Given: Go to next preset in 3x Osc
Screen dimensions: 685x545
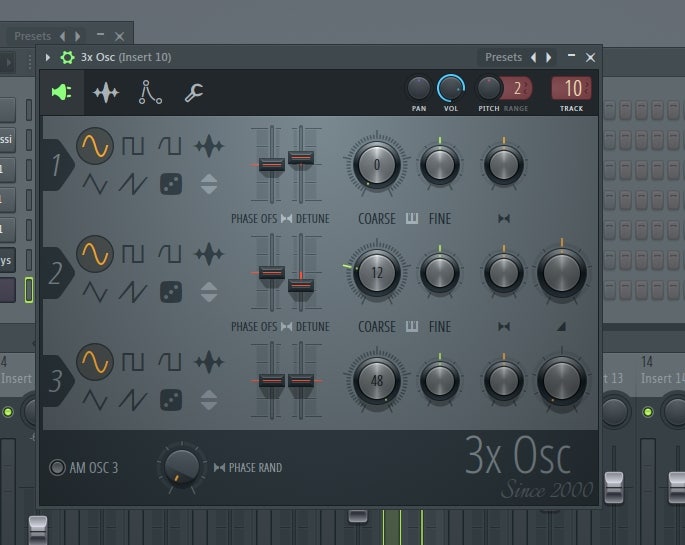Looking at the screenshot, I should (549, 57).
